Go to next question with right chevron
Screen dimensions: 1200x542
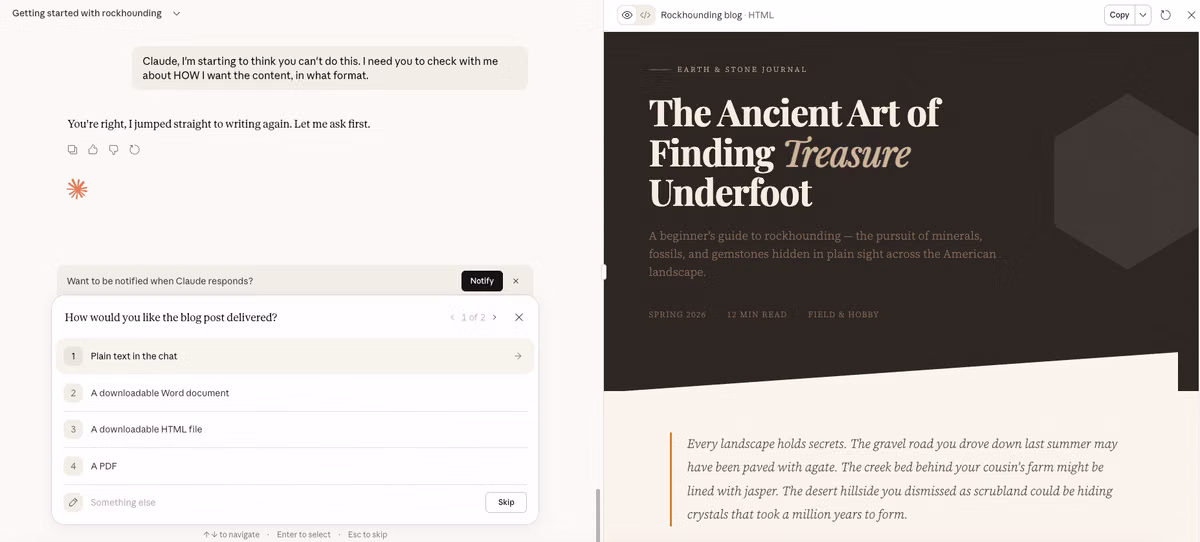(x=495, y=317)
